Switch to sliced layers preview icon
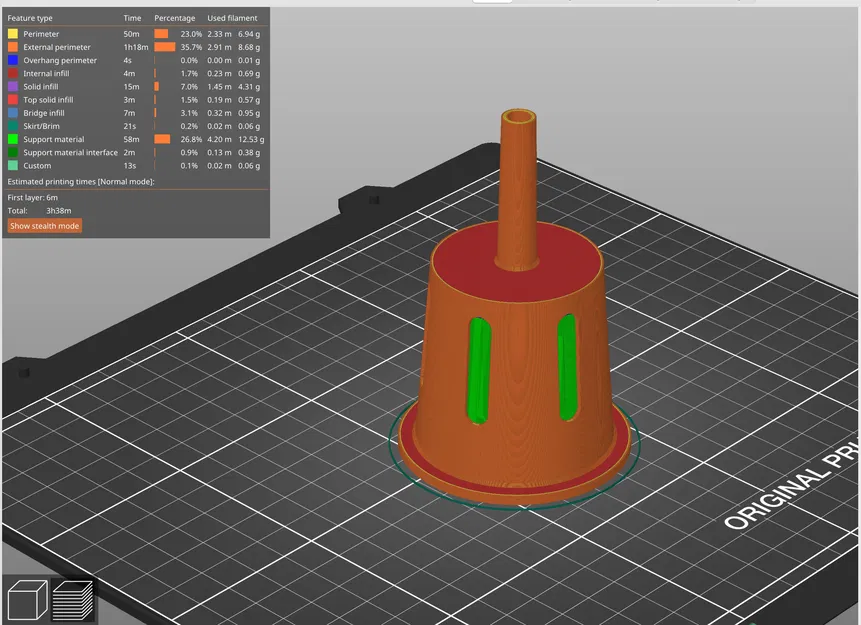The height and width of the screenshot is (625, 861). pyautogui.click(x=73, y=600)
